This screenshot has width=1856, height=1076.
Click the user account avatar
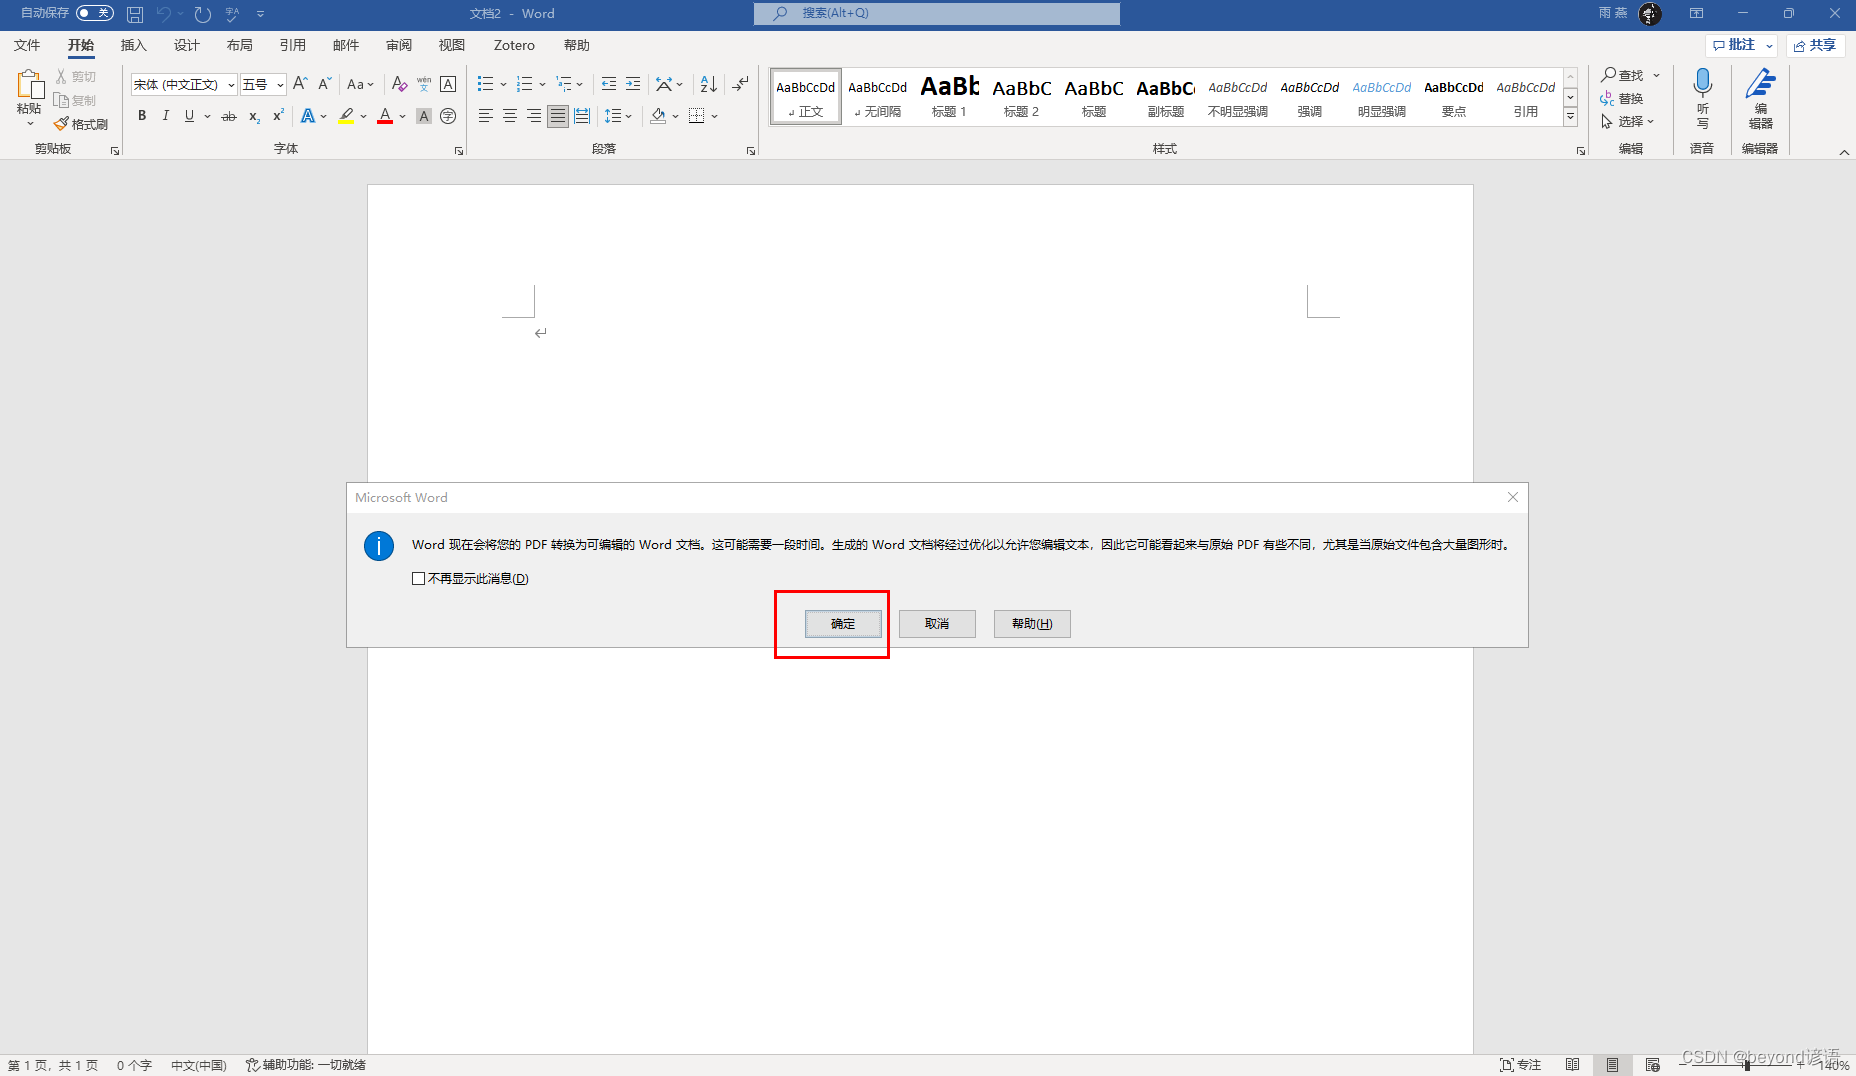click(1650, 14)
